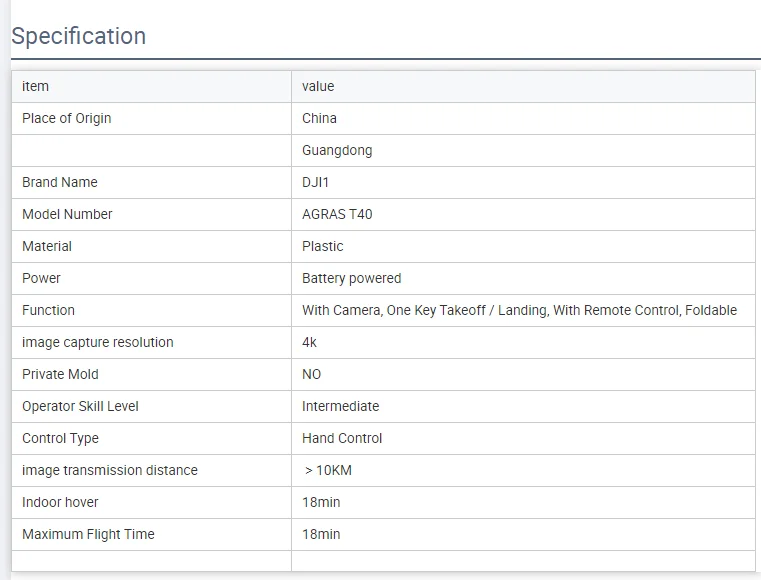761x580 pixels.
Task: Click the Hand Control value
Action: 342,438
